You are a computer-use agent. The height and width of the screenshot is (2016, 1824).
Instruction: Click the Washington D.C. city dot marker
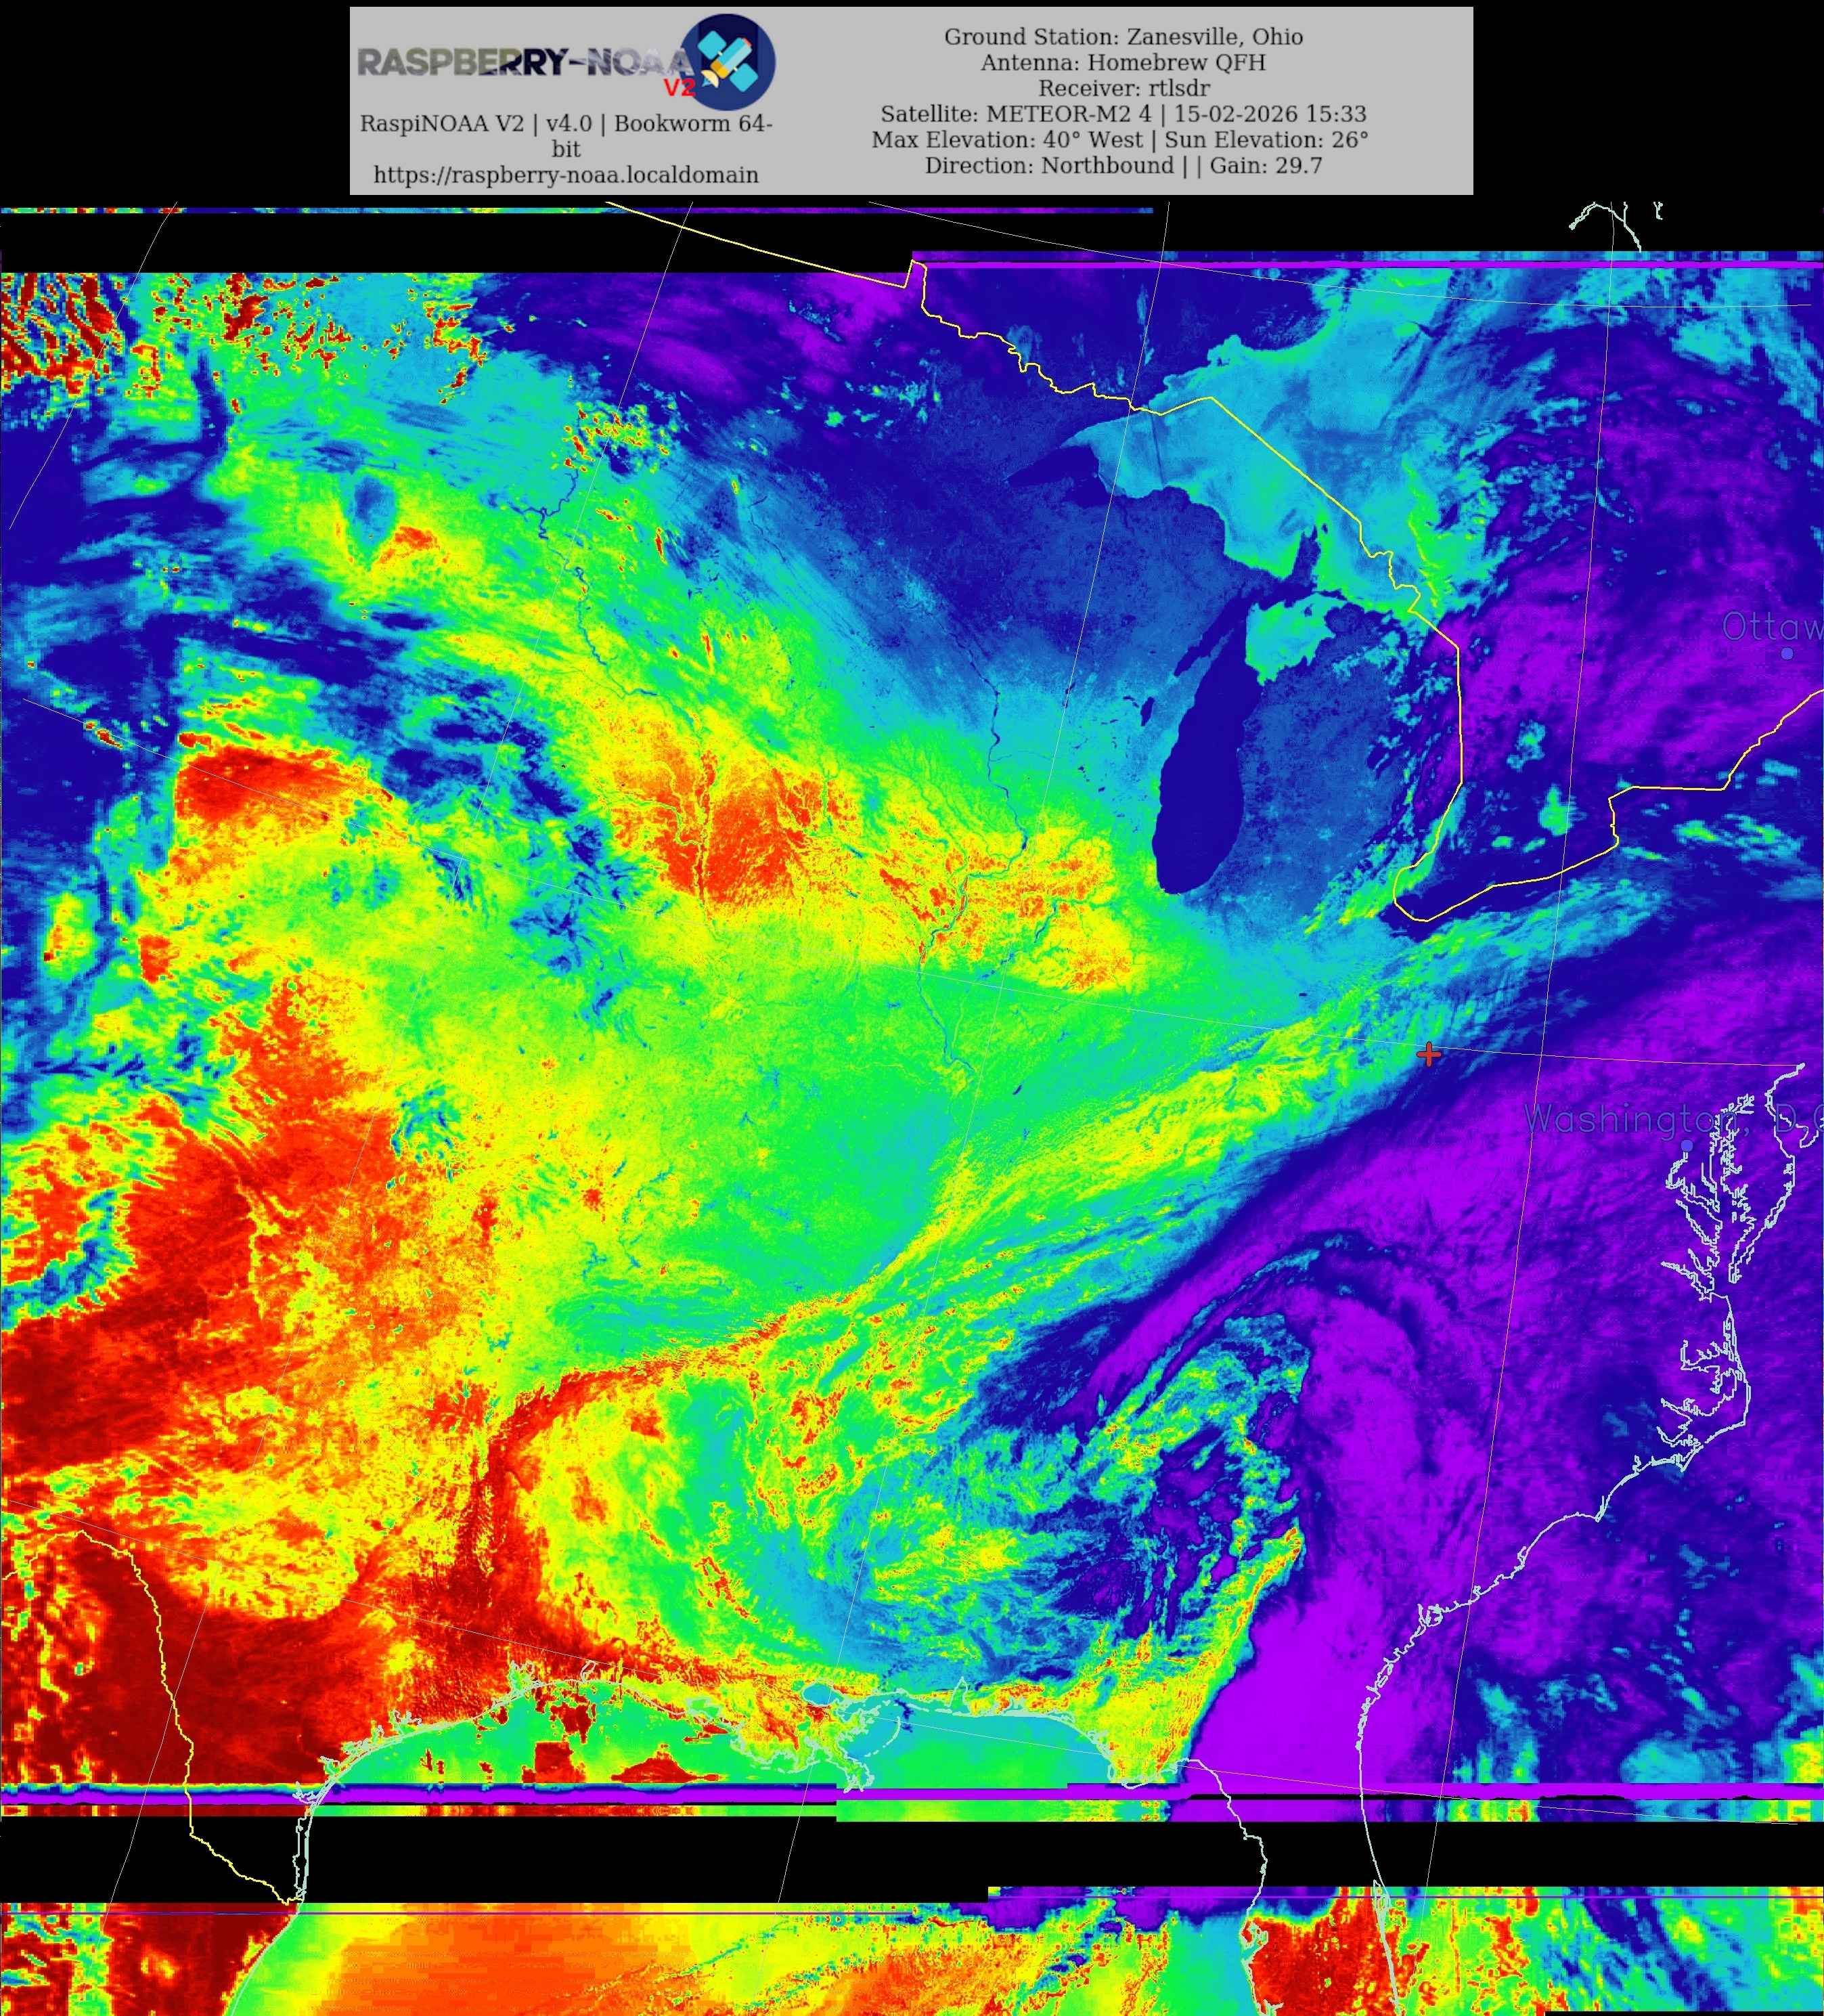[x=1688, y=1145]
